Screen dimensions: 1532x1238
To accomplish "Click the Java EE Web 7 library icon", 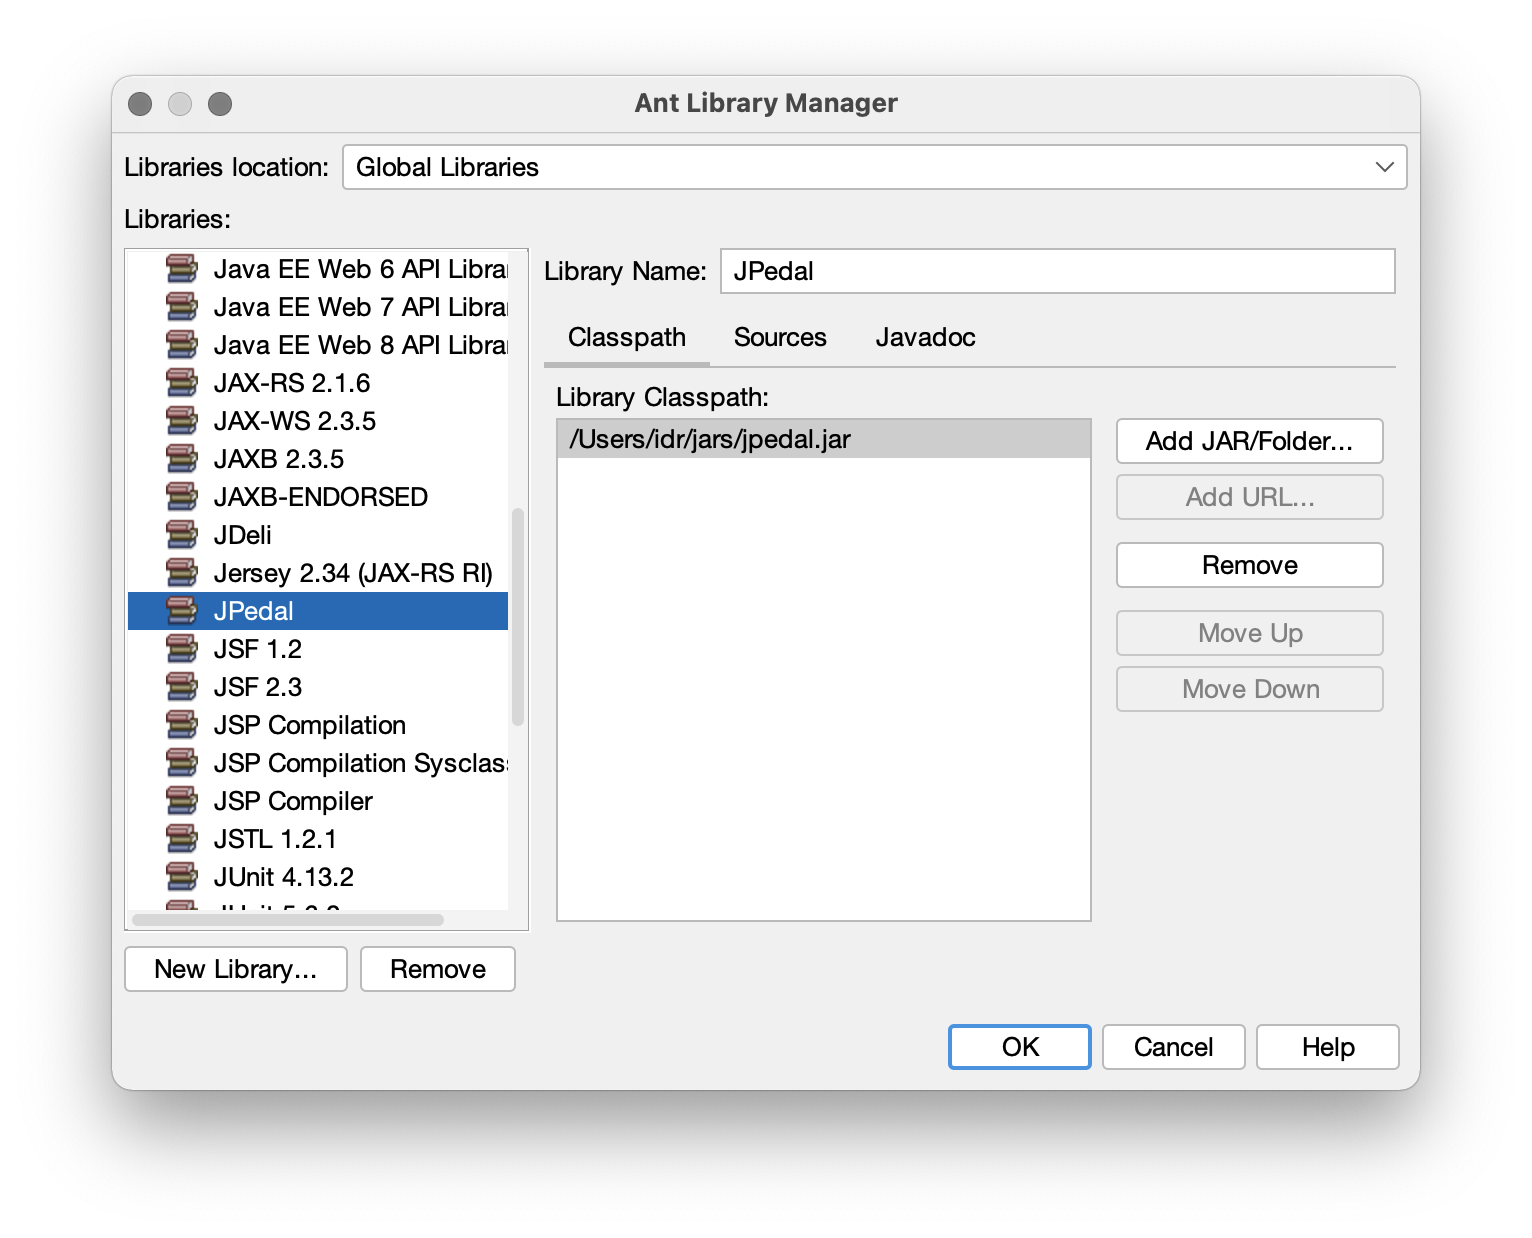I will (181, 307).
